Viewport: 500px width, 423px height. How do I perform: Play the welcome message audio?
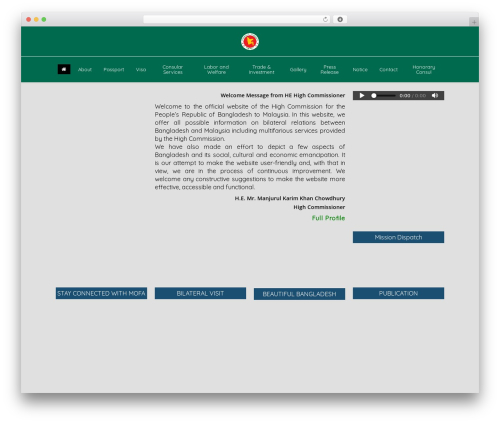coord(362,96)
